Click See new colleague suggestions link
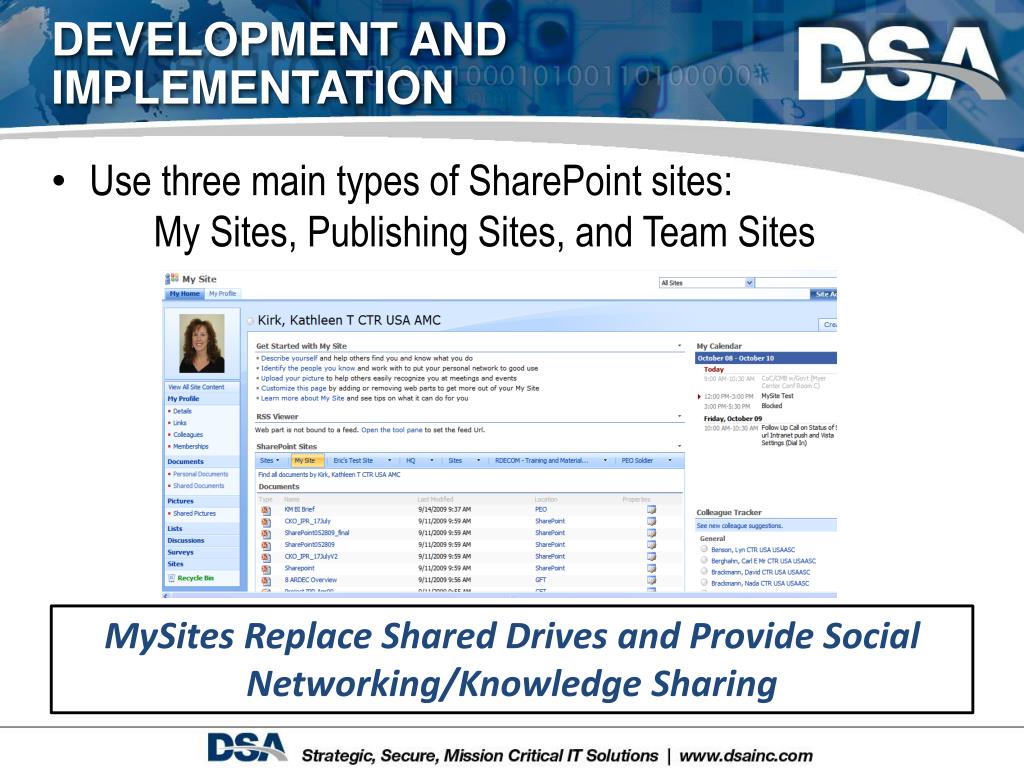 click(739, 526)
